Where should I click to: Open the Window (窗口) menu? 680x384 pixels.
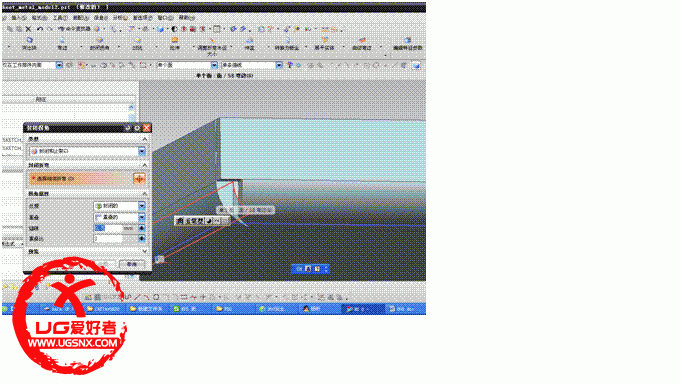click(165, 18)
